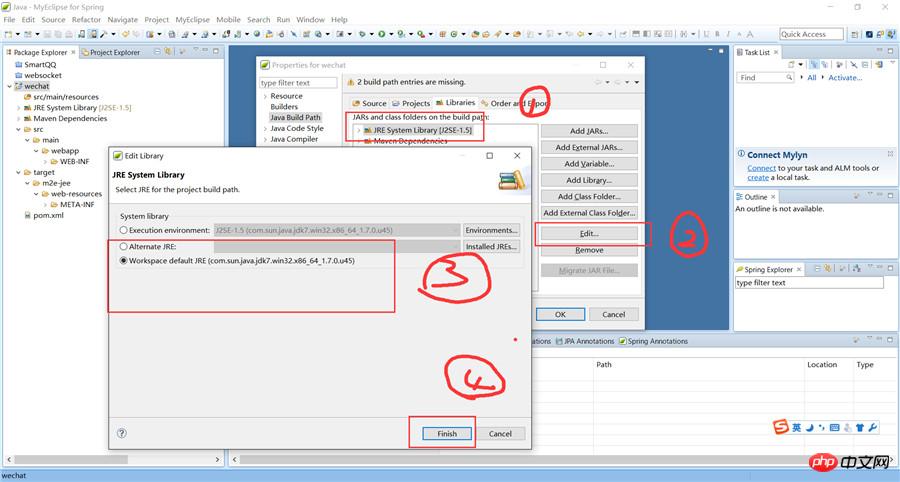Viewport: 900px width, 482px height.
Task: Switch to the Source tab in Properties
Action: pyautogui.click(x=368, y=103)
